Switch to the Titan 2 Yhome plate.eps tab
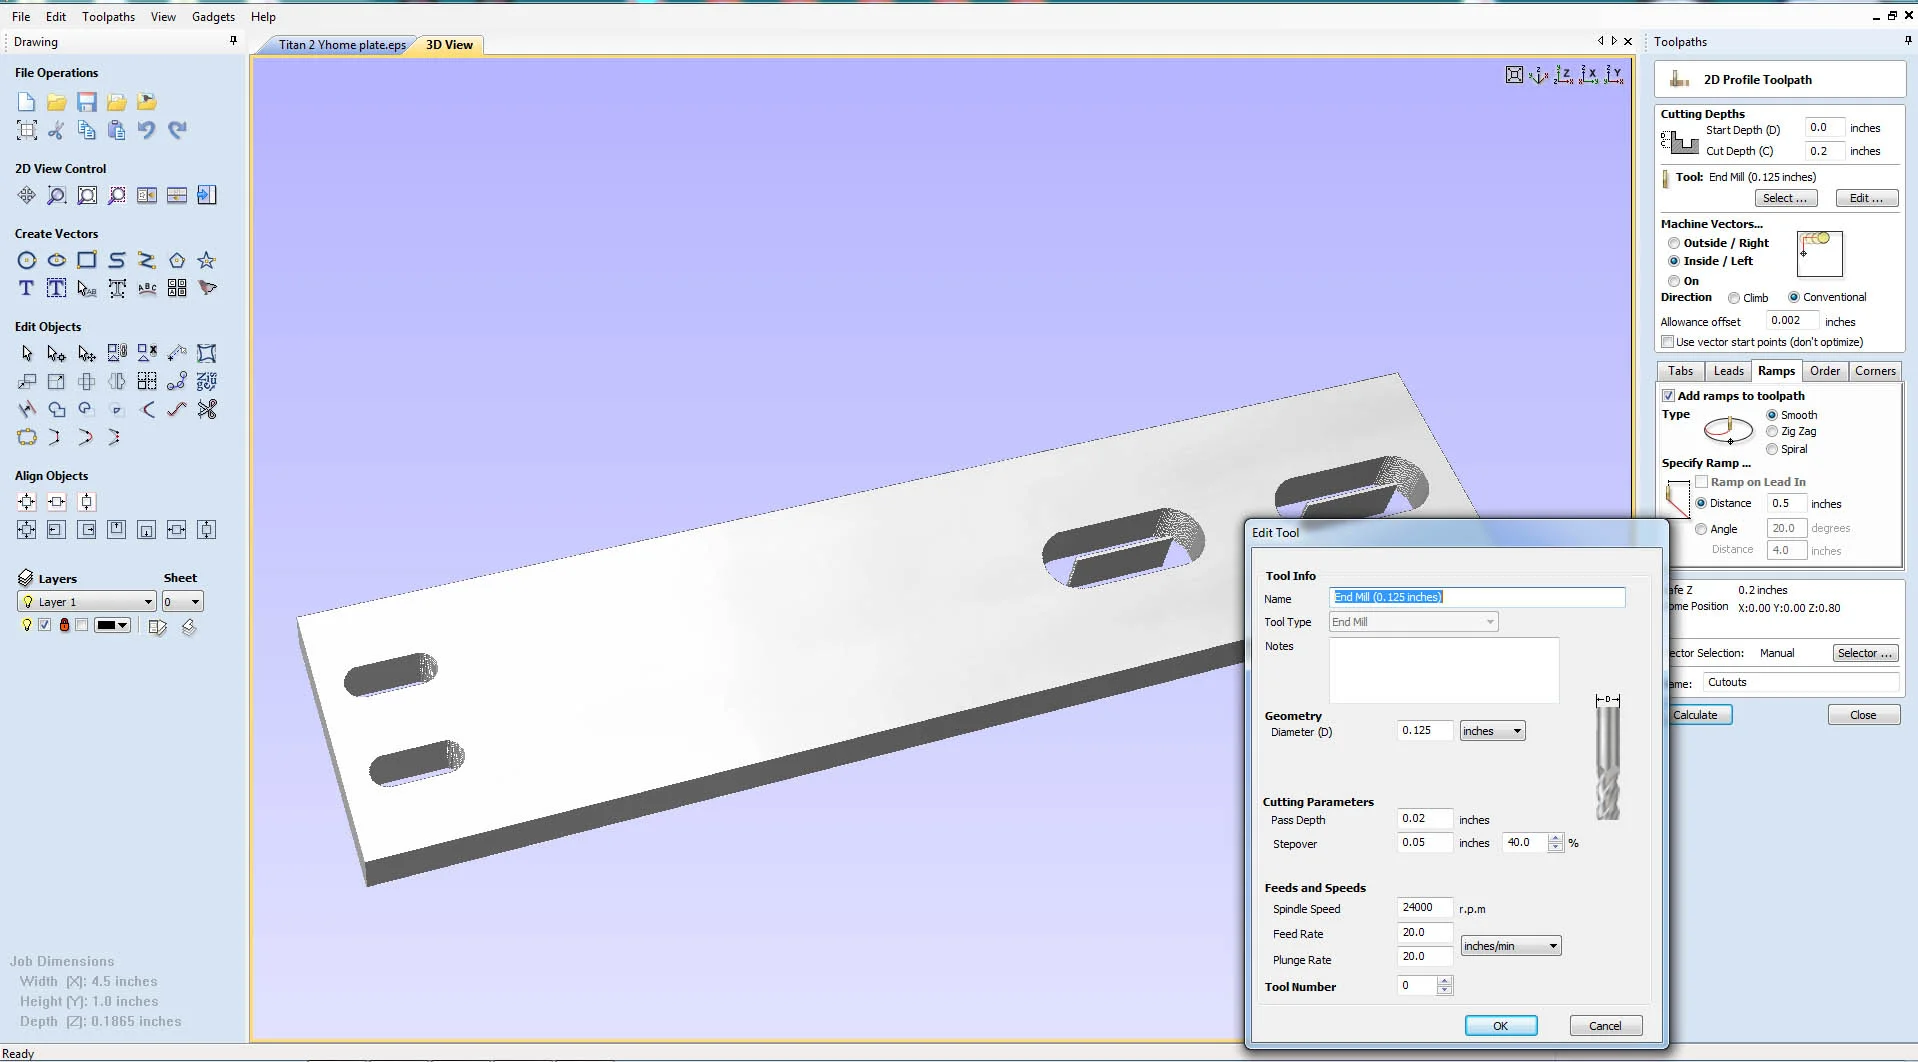1918x1062 pixels. point(342,45)
